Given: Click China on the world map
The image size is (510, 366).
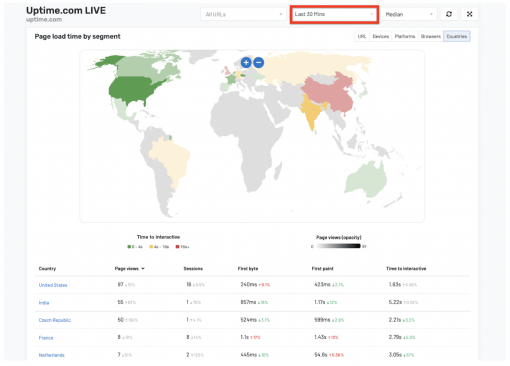Looking at the screenshot, I should [x=328, y=93].
